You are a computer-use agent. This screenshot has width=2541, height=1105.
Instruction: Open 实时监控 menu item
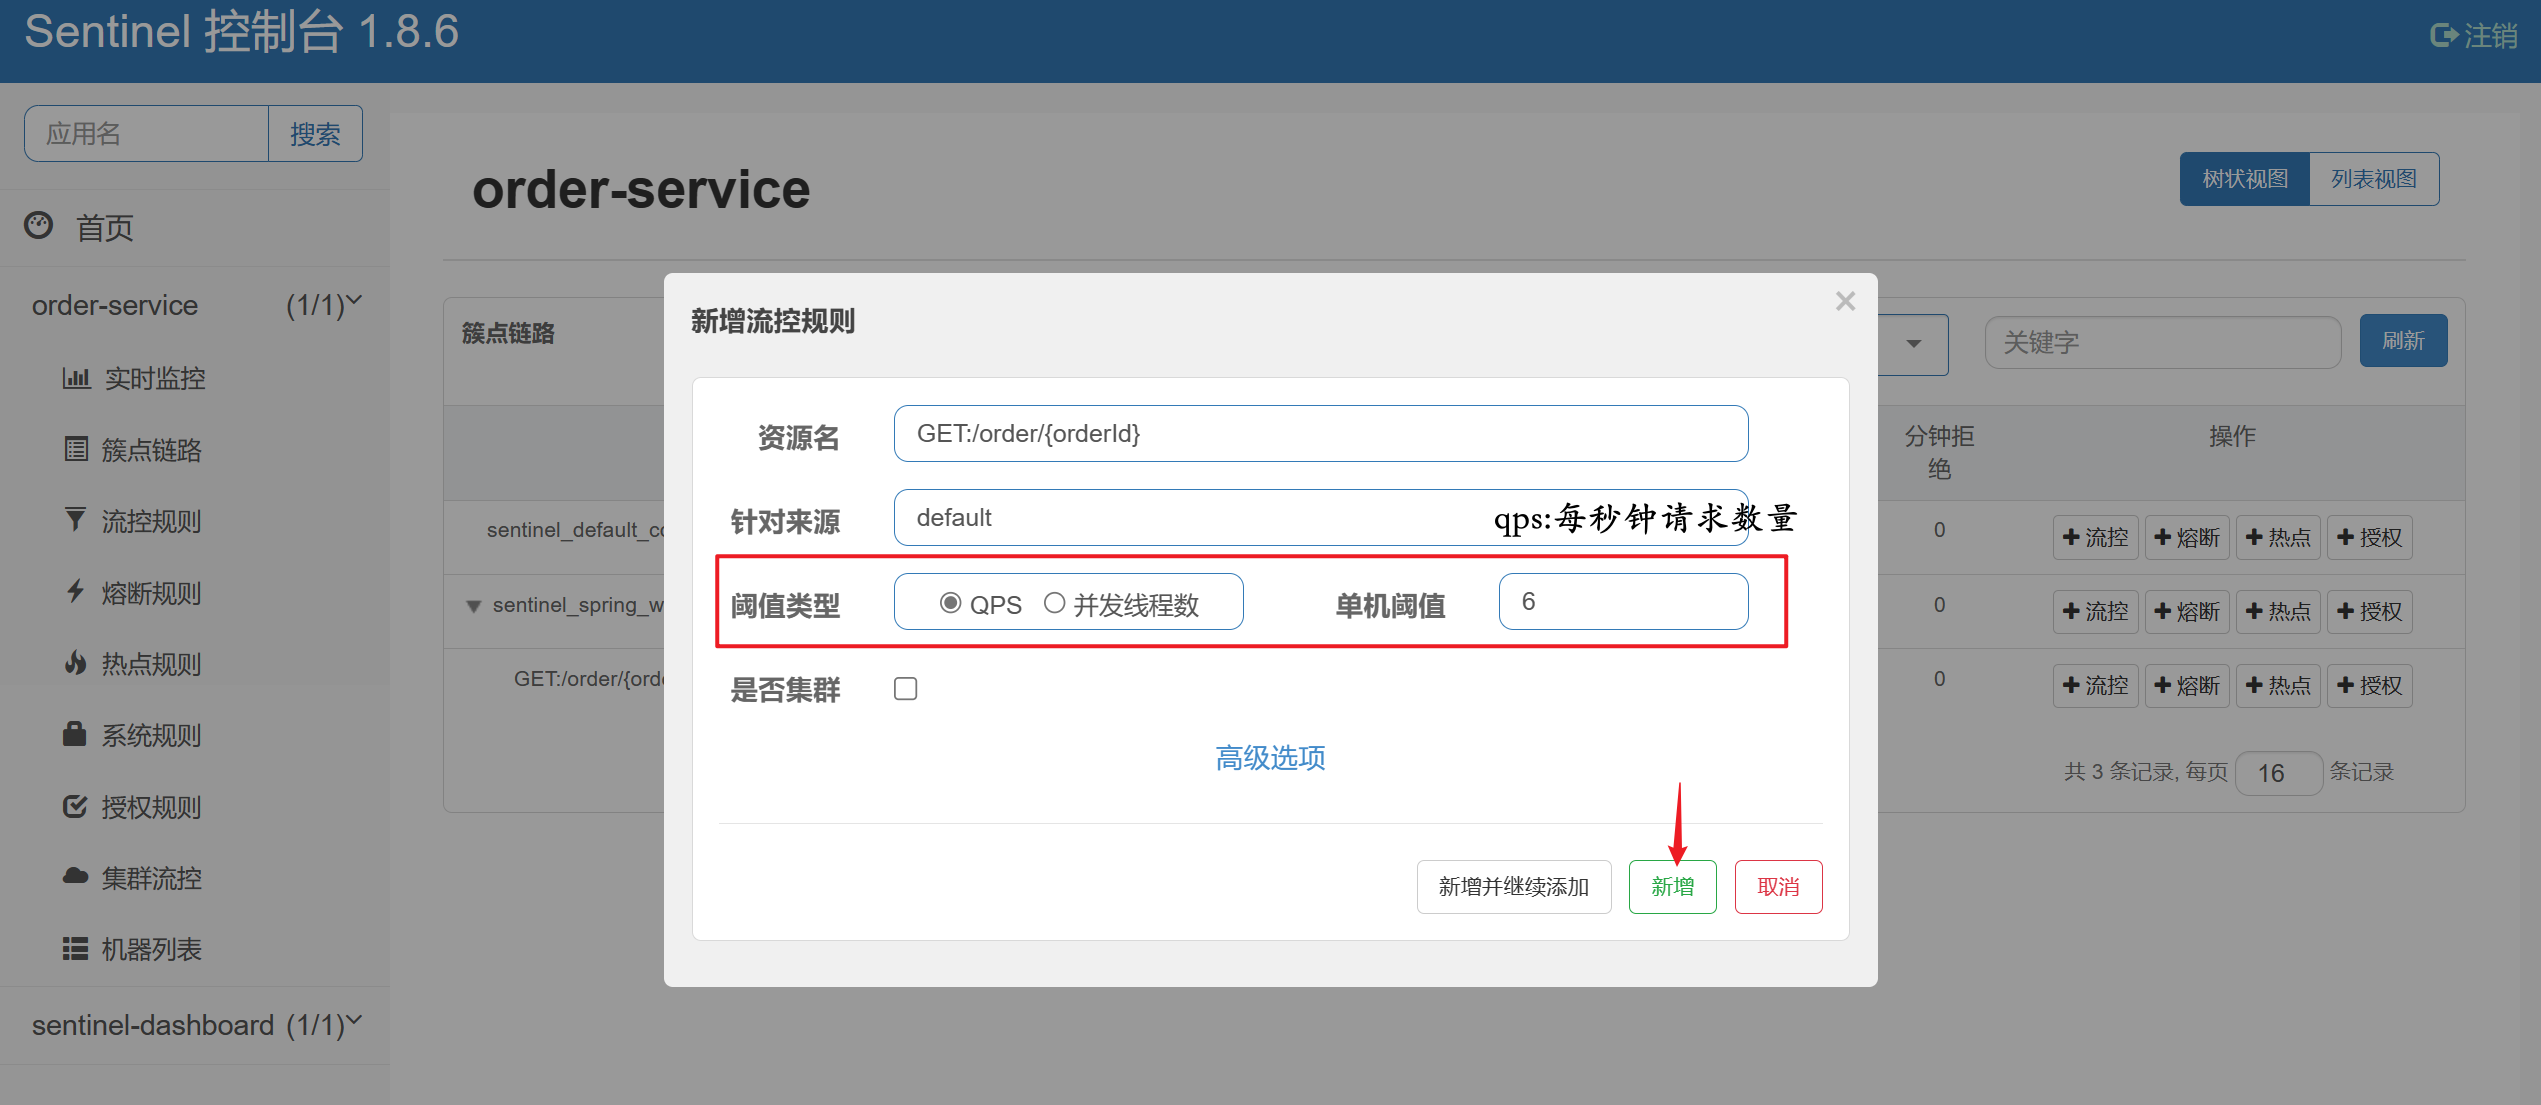155,379
